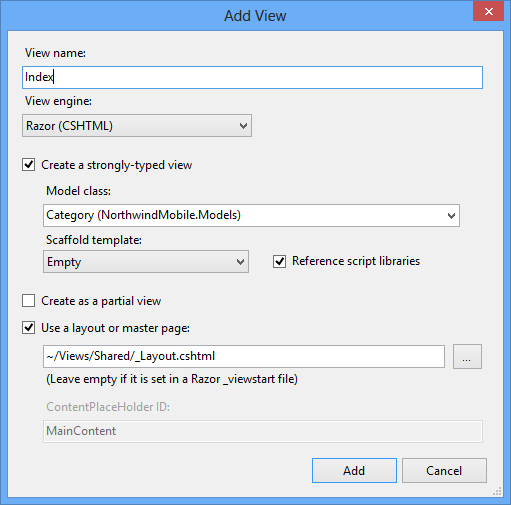Click the Add button
This screenshot has height=505, width=511.
click(354, 470)
